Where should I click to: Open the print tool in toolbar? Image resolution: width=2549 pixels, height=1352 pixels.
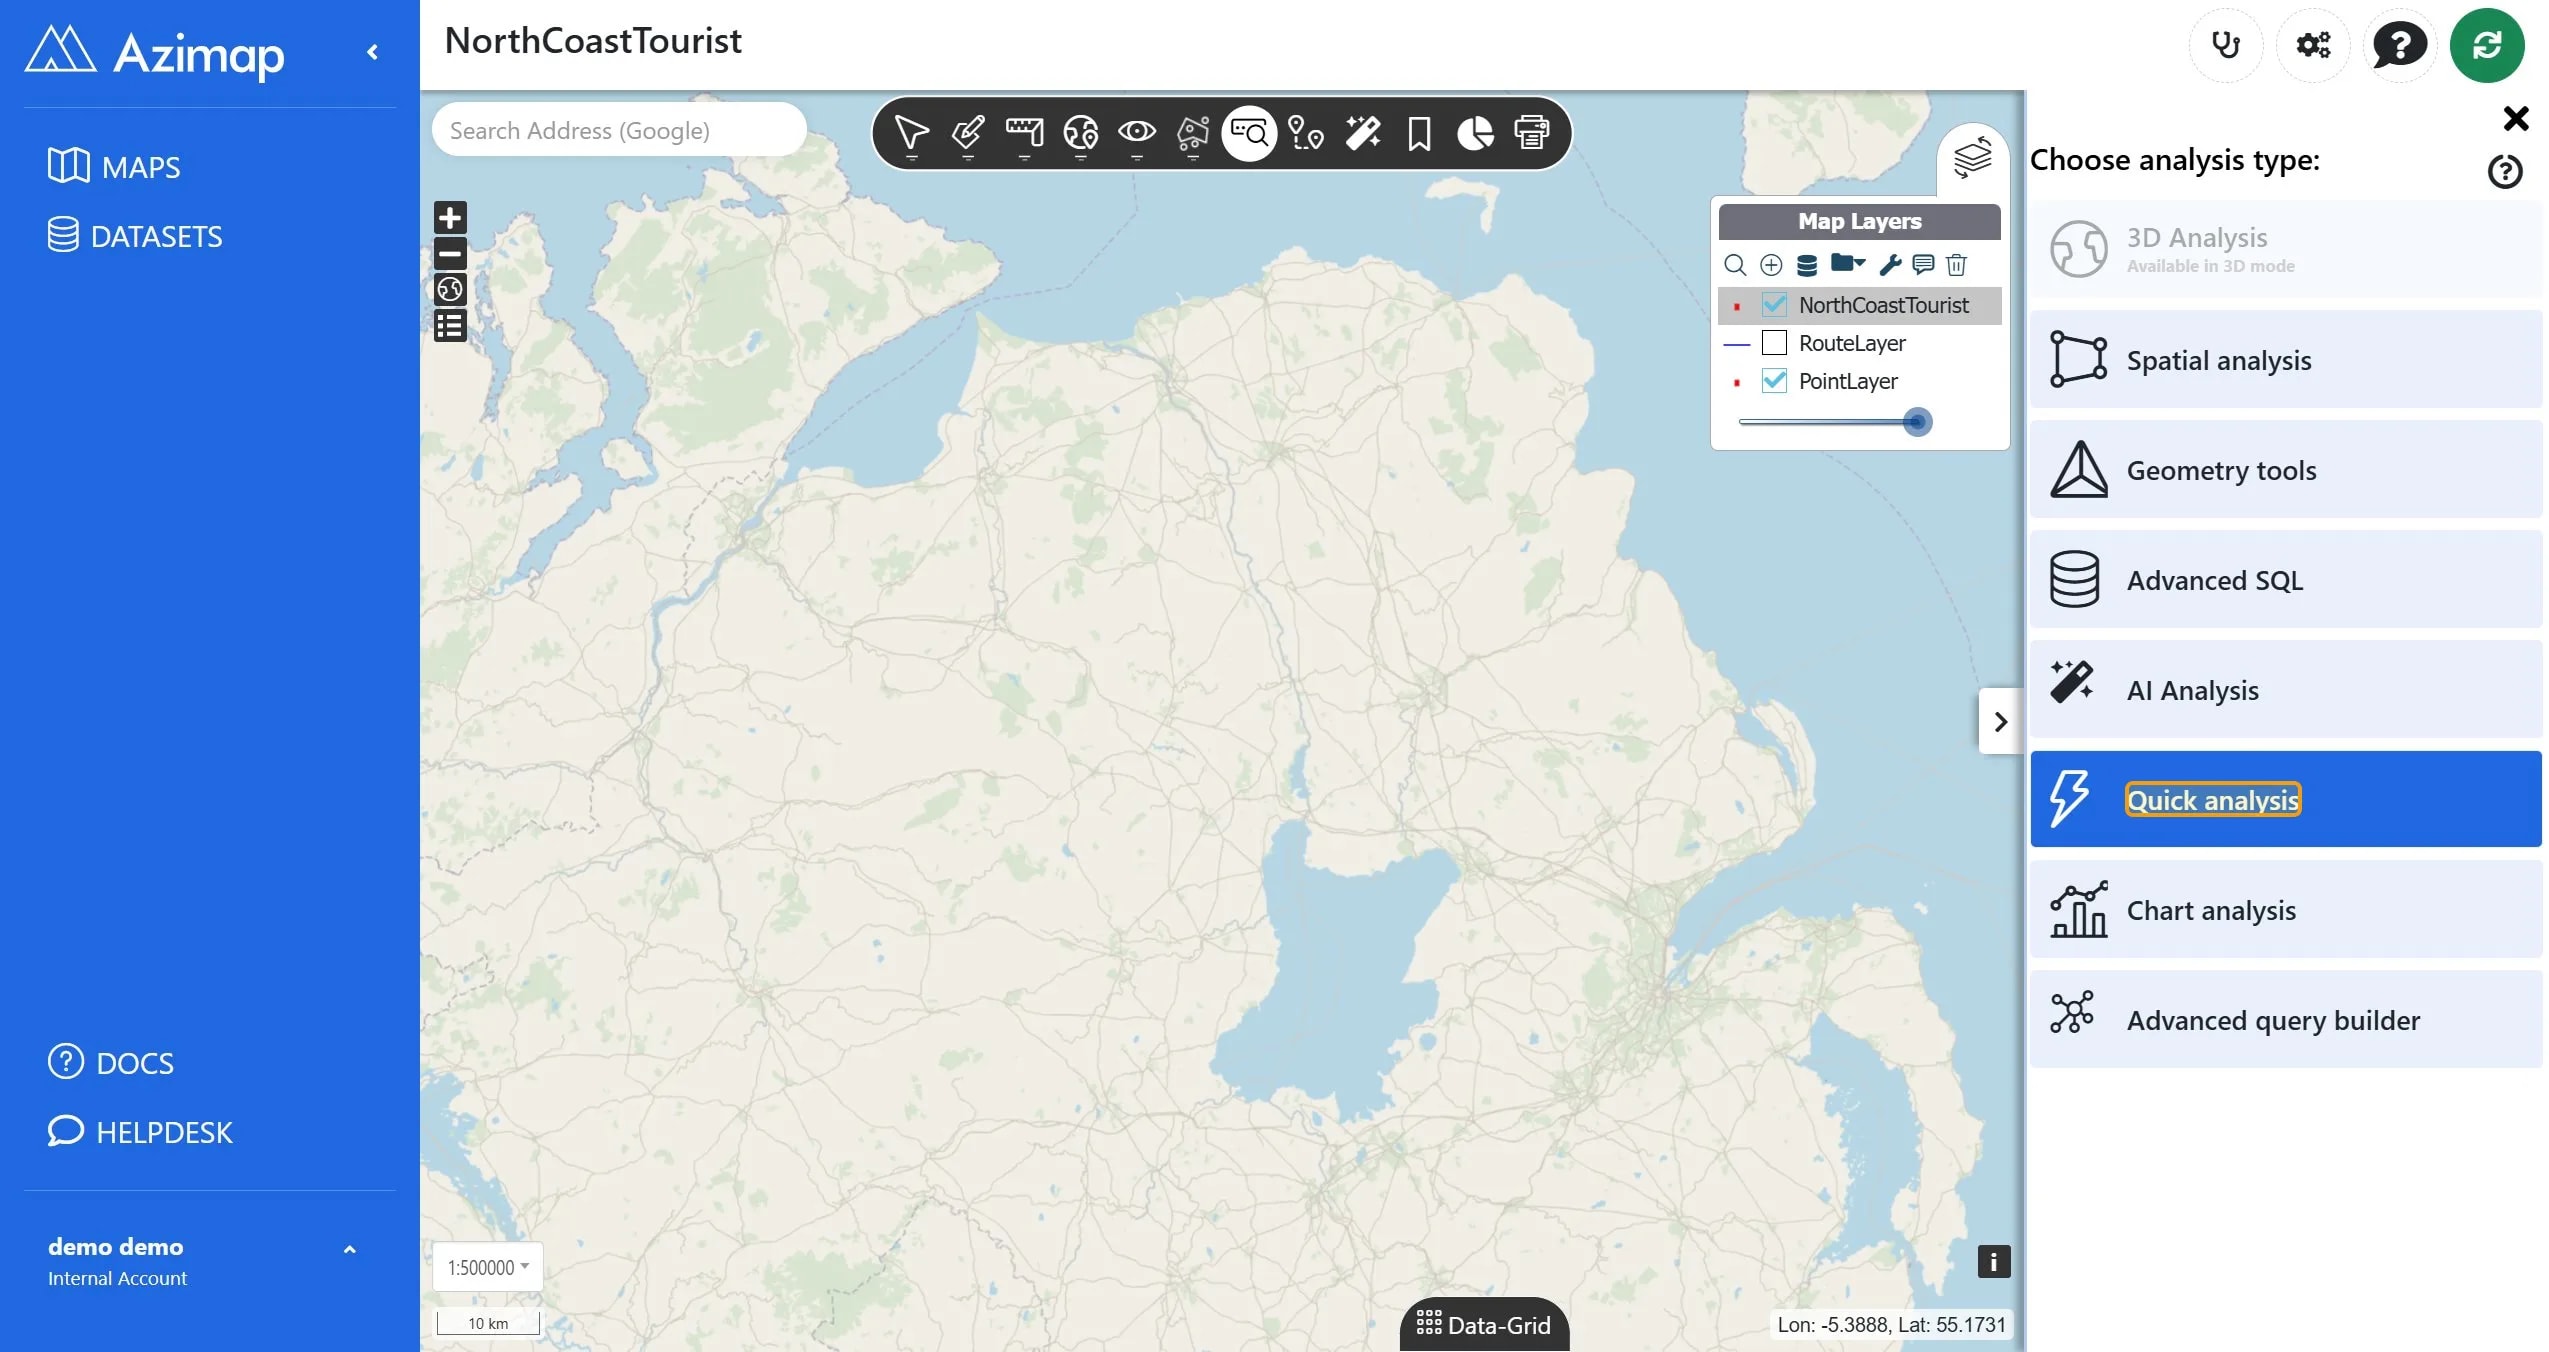click(1531, 132)
